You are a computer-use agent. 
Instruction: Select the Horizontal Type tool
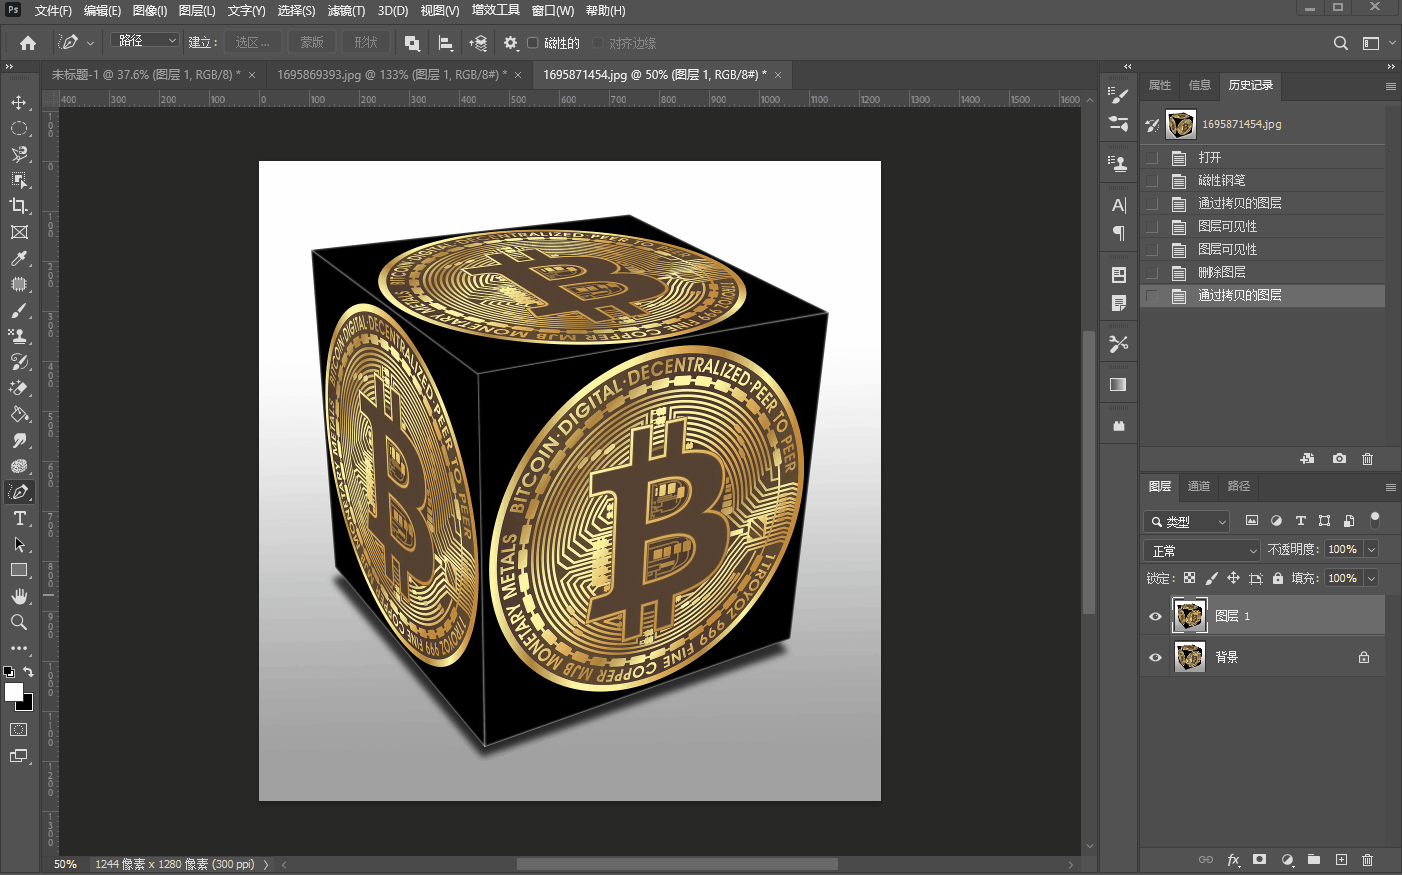[19, 518]
